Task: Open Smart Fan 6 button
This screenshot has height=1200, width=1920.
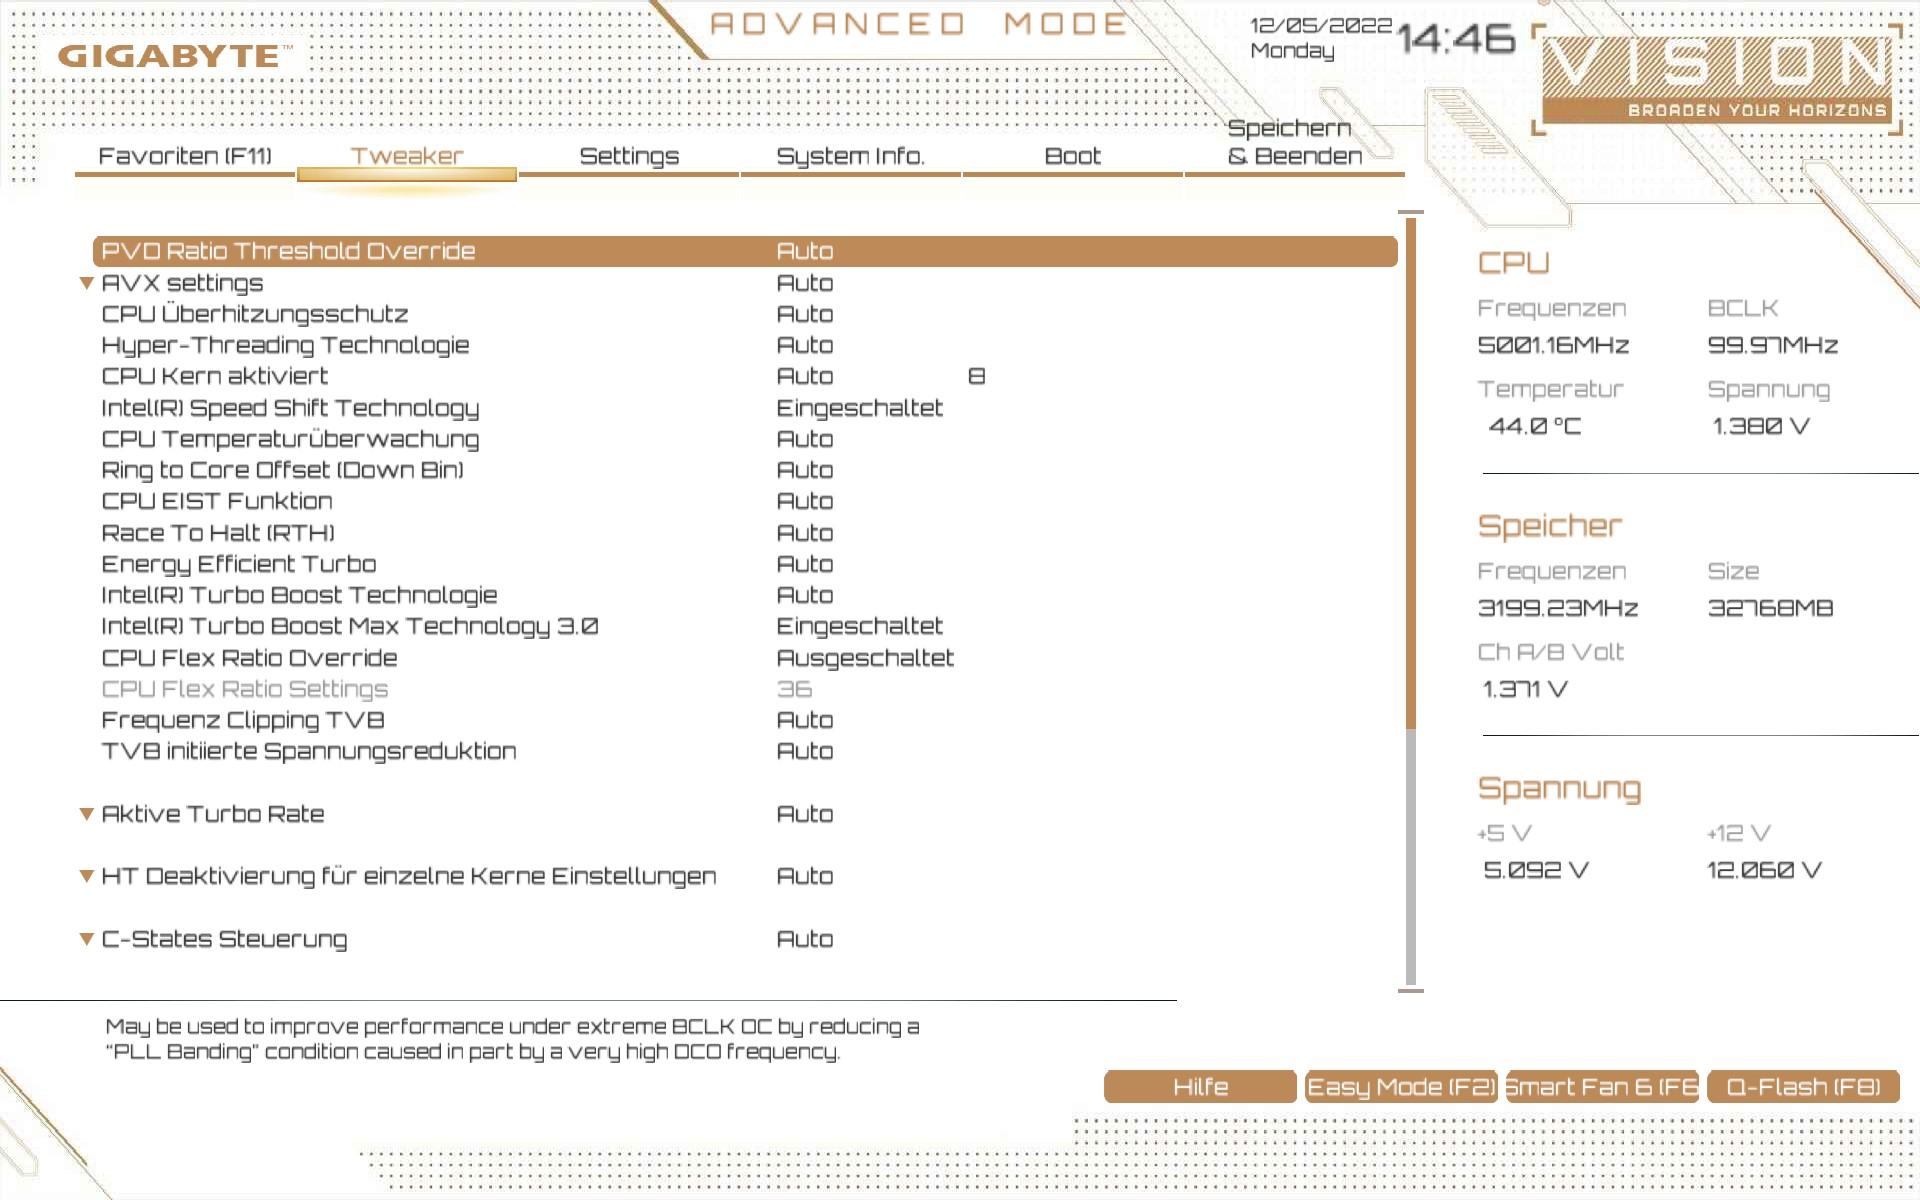Action: [1602, 1087]
